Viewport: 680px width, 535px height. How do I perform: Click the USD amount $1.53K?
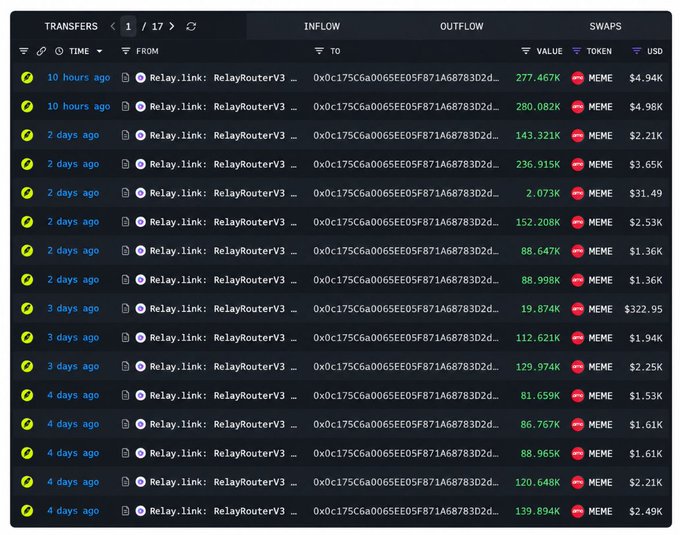[x=646, y=396]
